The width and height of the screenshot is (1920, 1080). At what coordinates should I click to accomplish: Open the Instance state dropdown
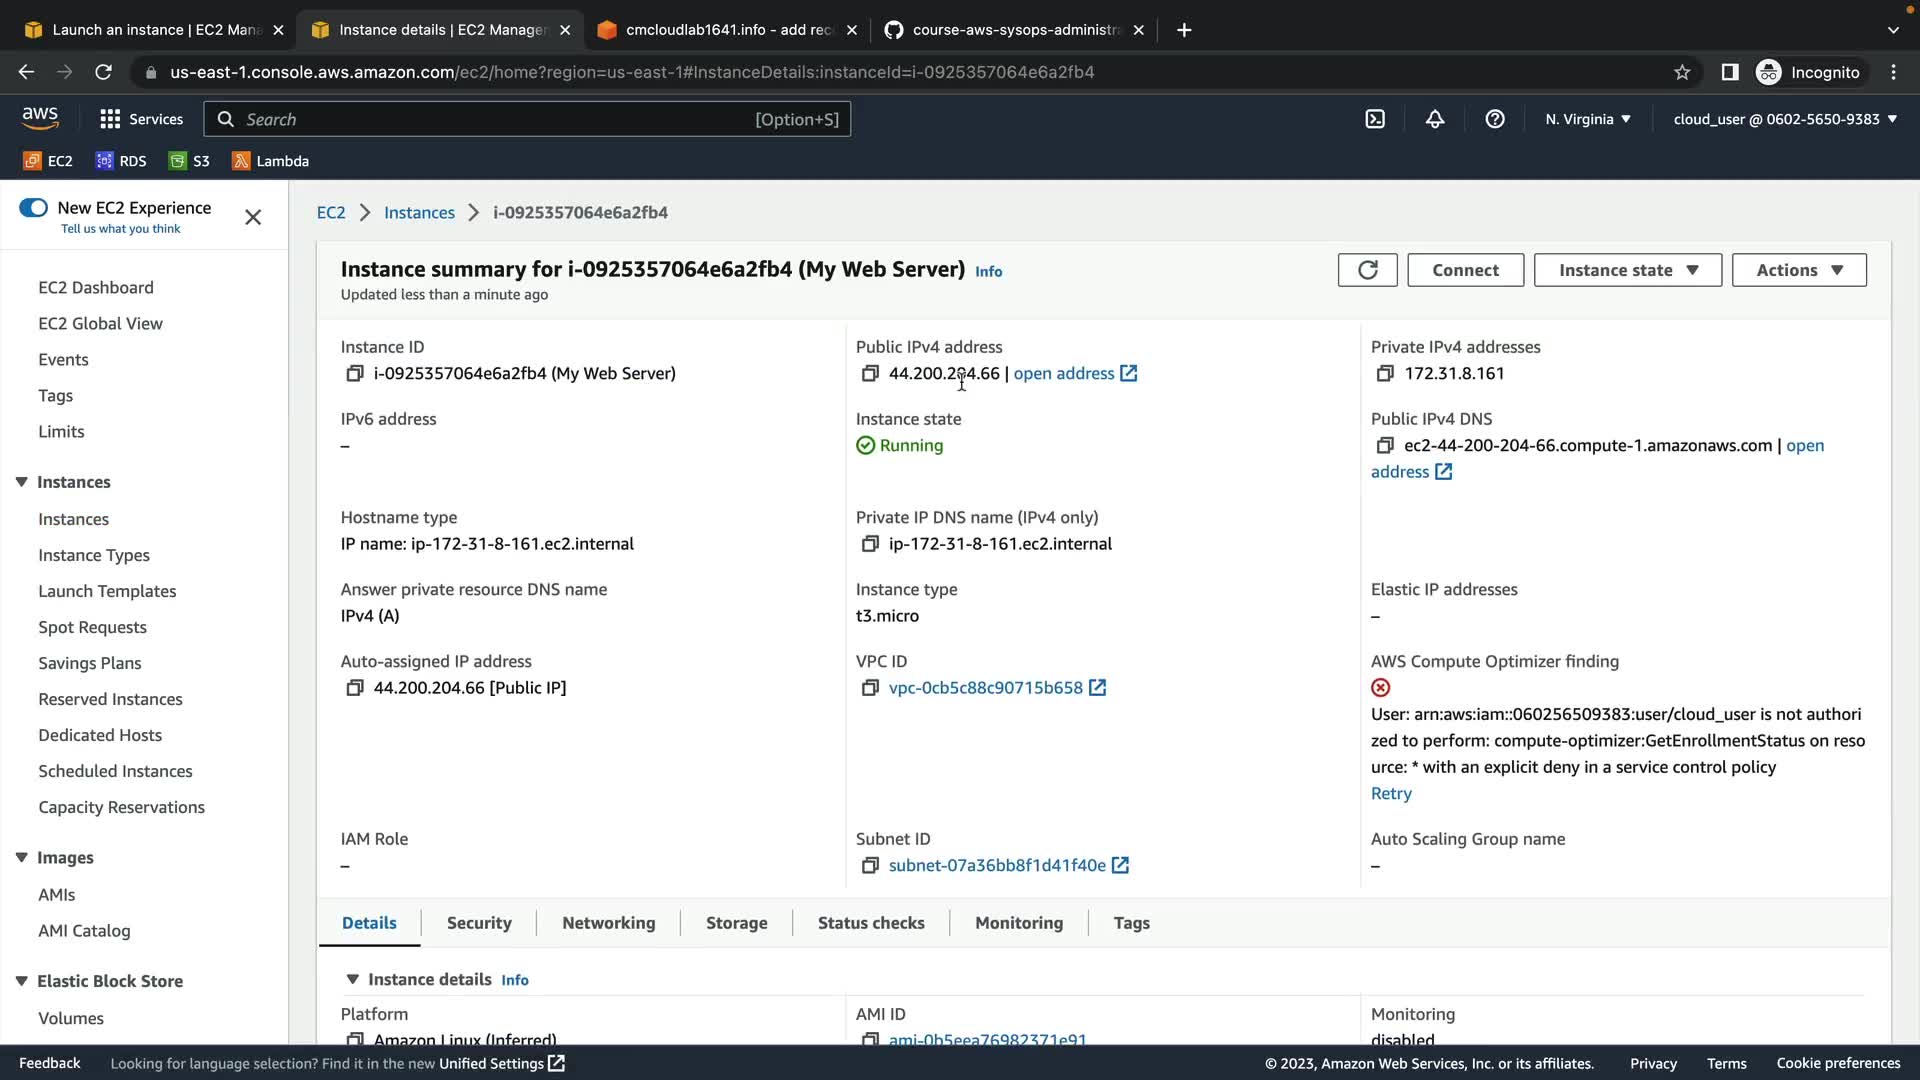1627,270
